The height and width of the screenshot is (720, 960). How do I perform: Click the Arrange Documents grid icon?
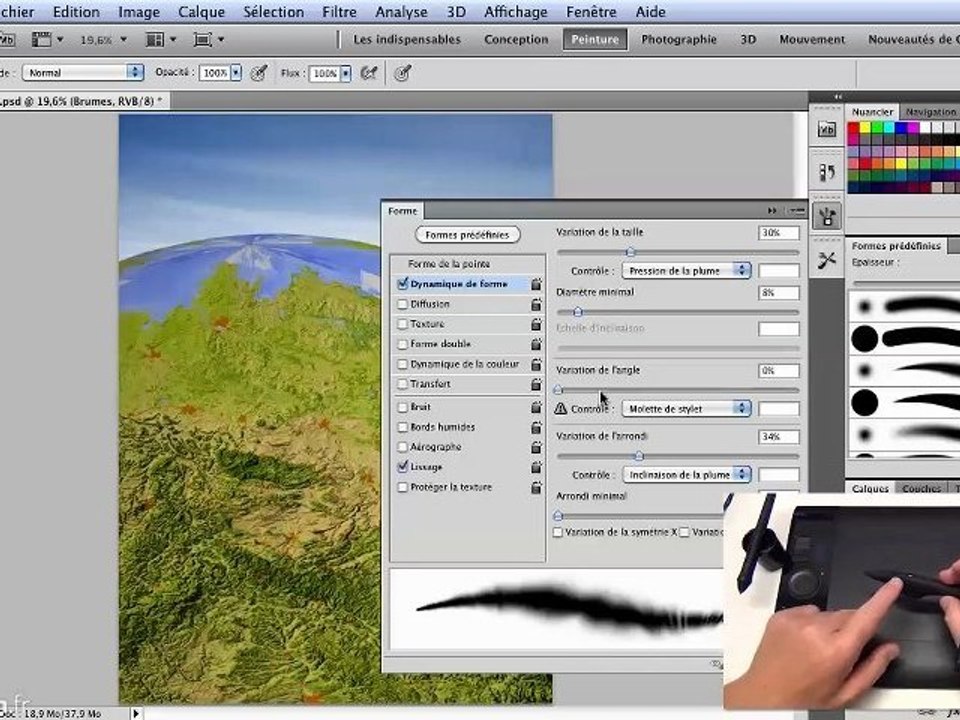[154, 40]
